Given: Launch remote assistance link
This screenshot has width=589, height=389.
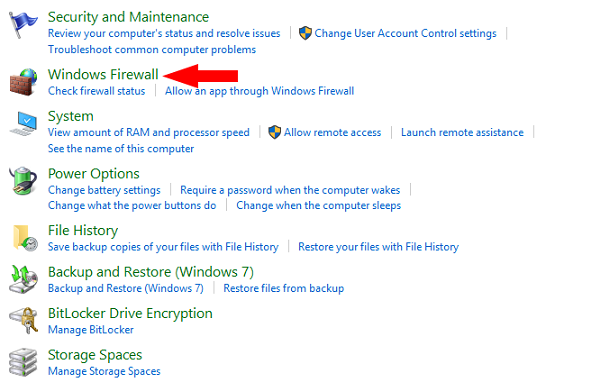Looking at the screenshot, I should 462,132.
